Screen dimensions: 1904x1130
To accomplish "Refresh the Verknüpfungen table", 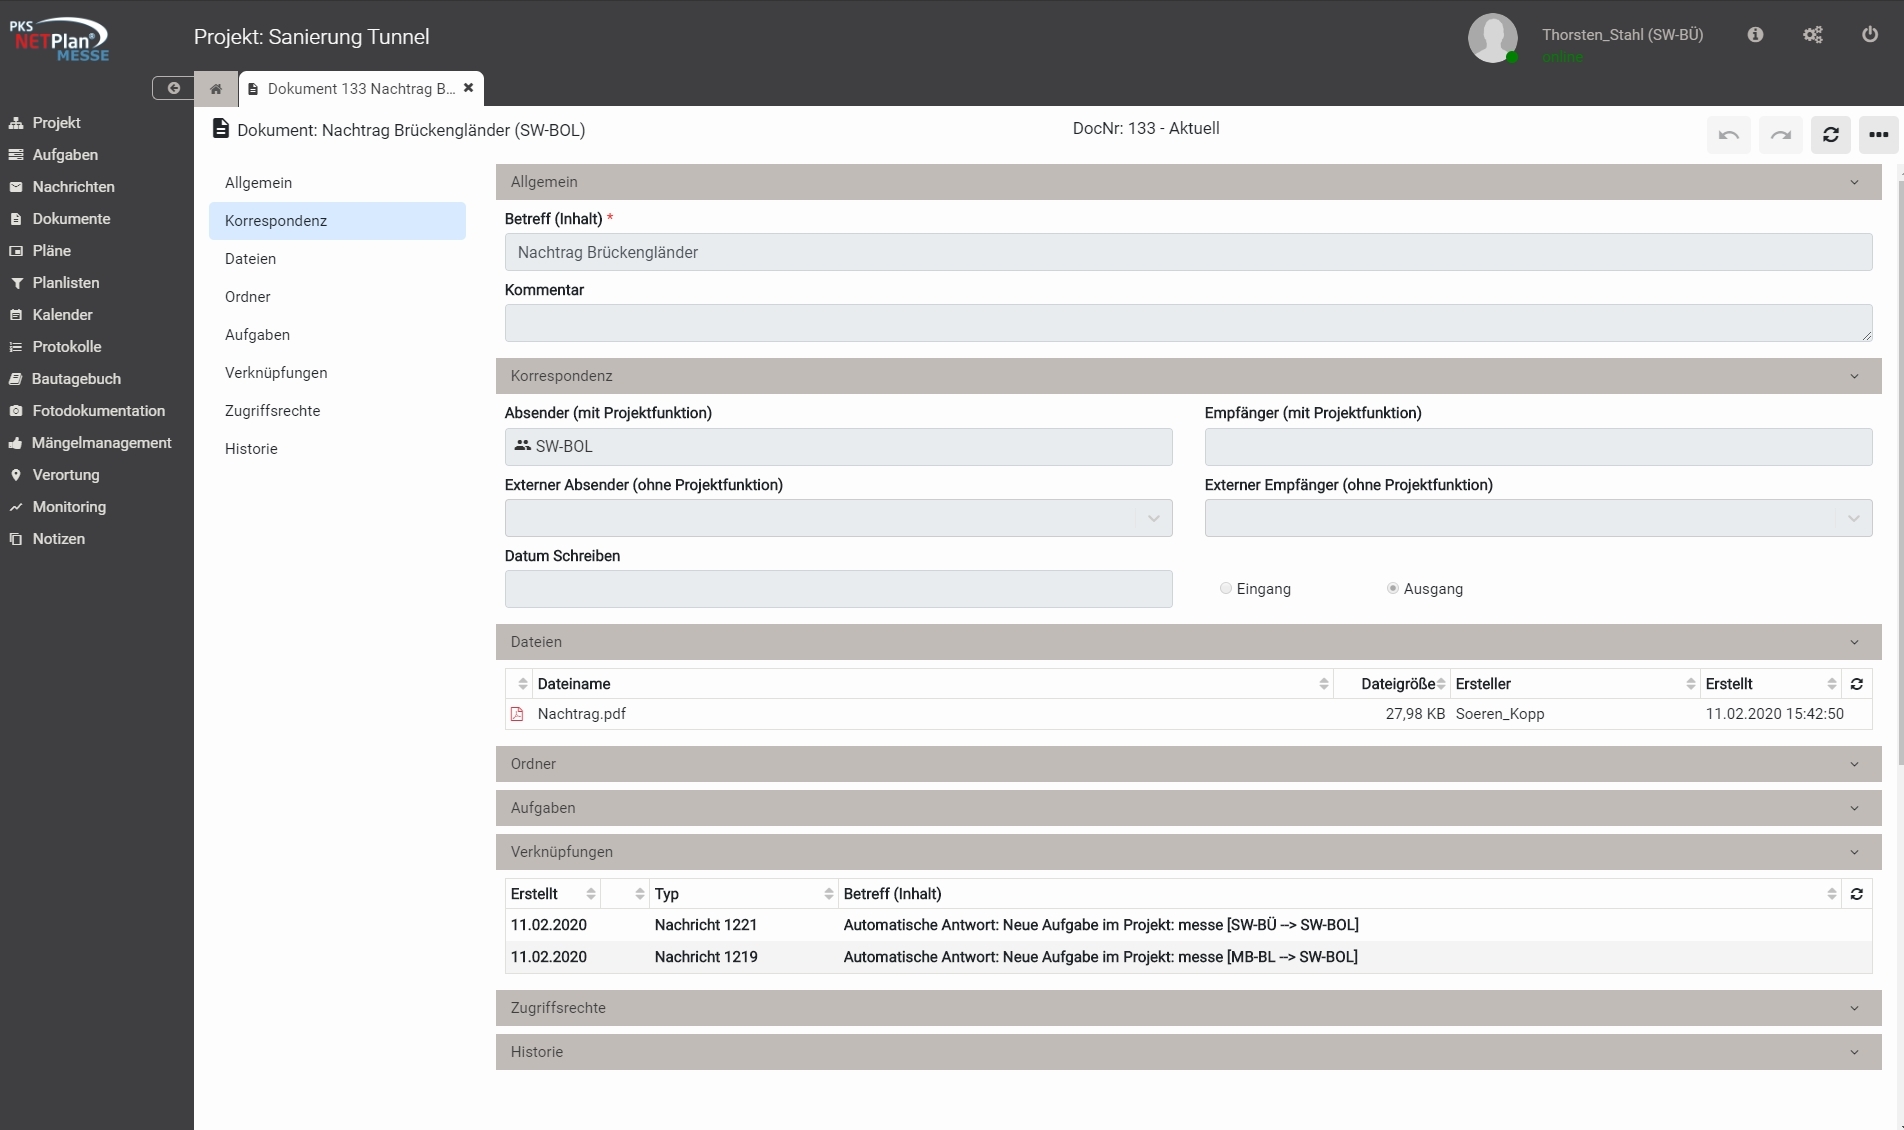I will (1857, 894).
